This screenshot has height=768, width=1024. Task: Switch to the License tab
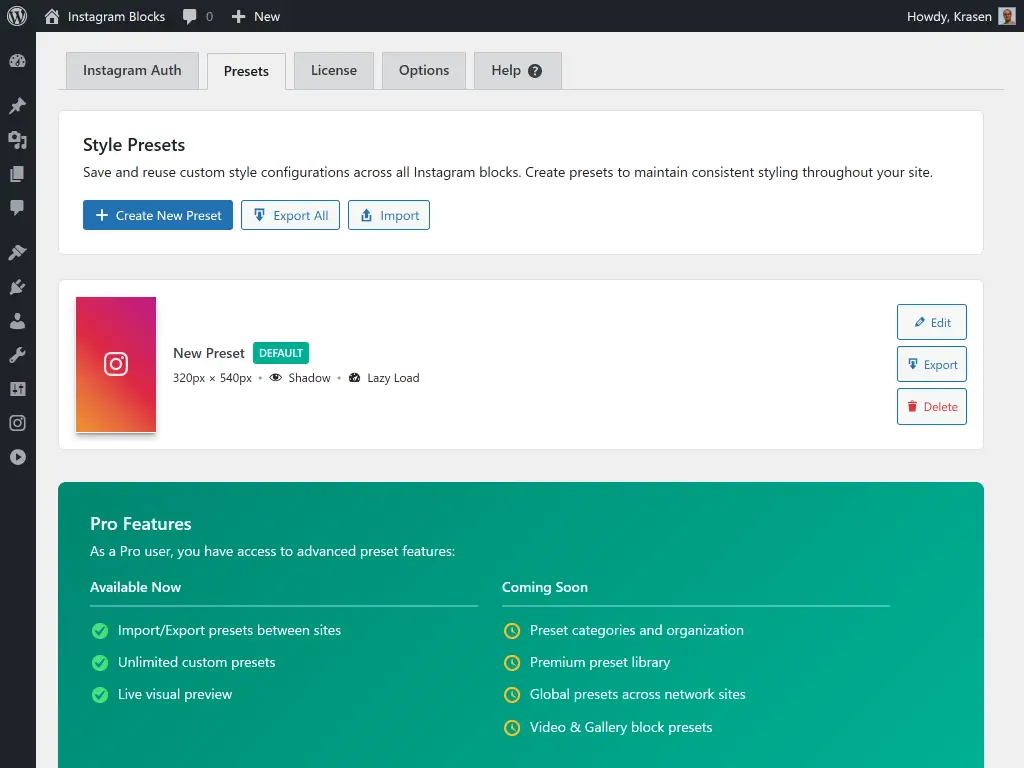click(x=333, y=70)
